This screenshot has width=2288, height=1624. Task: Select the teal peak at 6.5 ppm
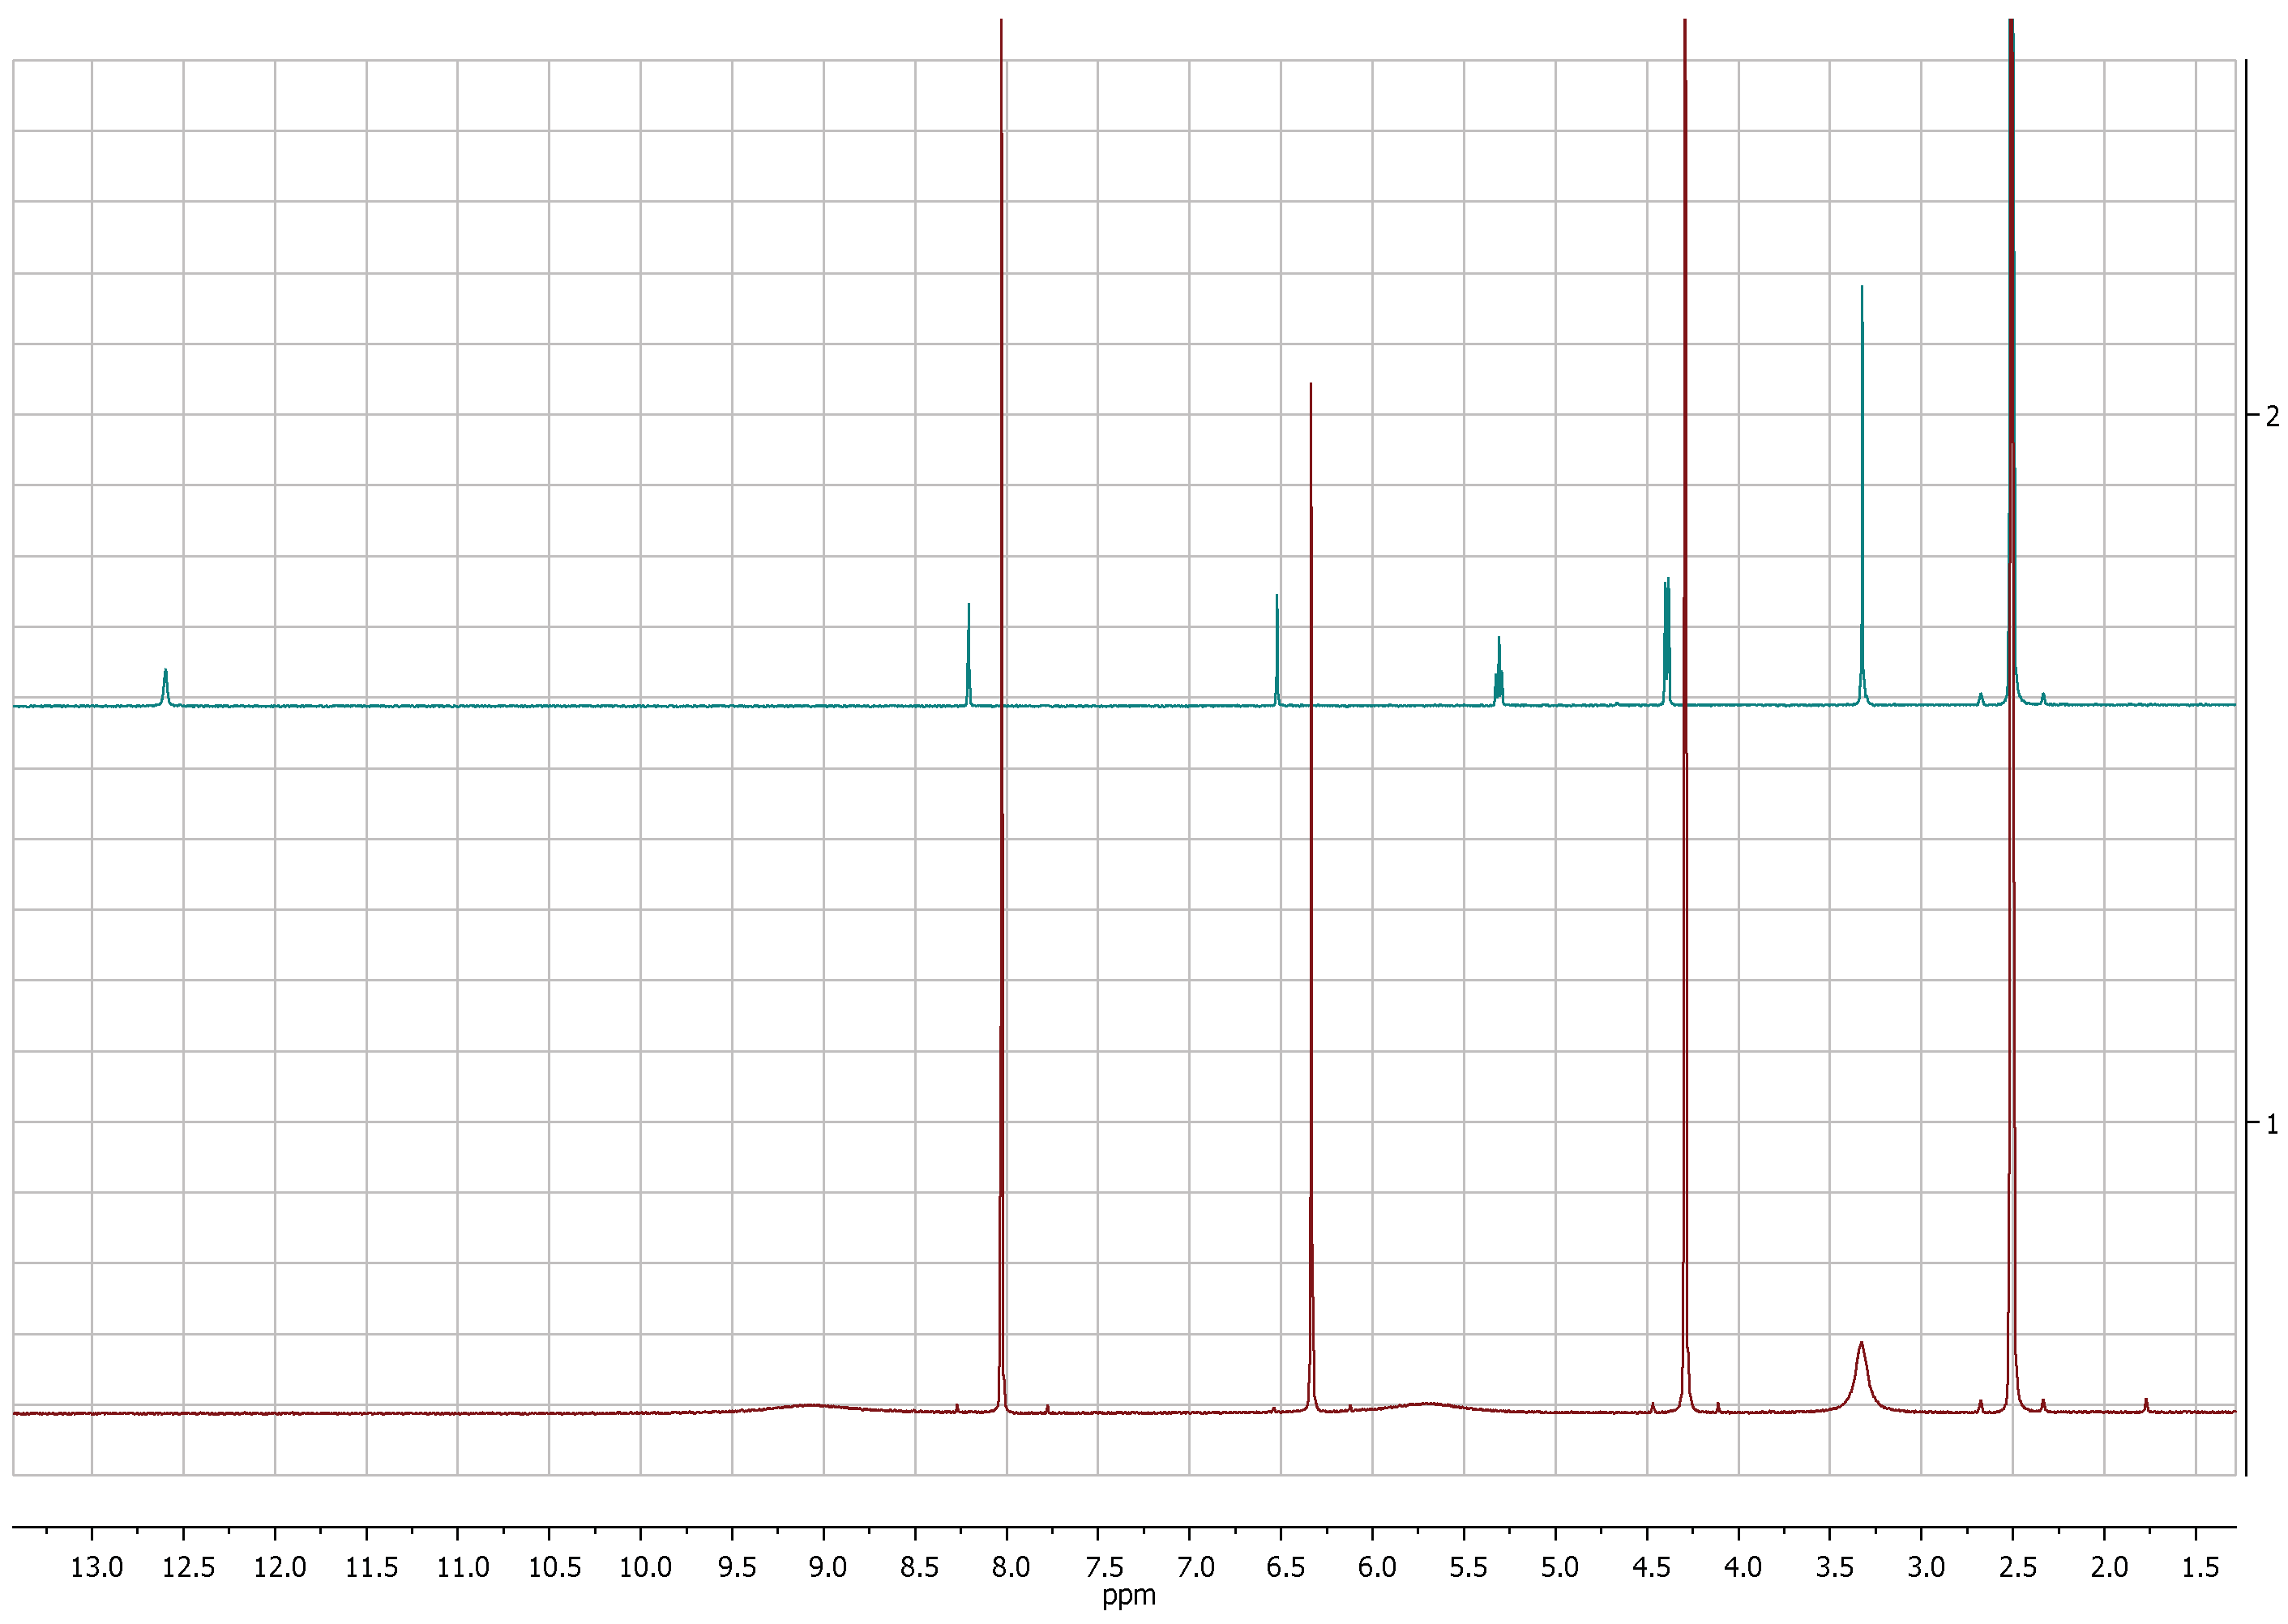pyautogui.click(x=1277, y=630)
